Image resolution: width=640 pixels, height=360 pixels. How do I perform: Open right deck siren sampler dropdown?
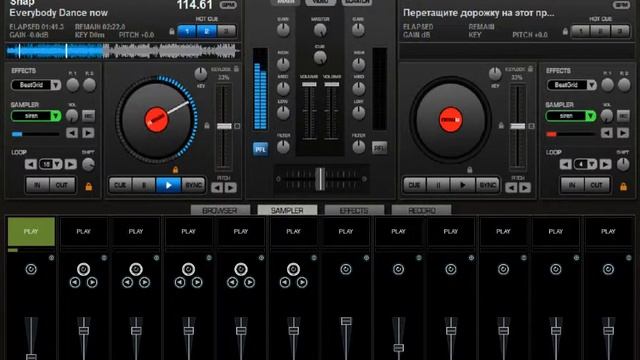pyautogui.click(x=591, y=116)
